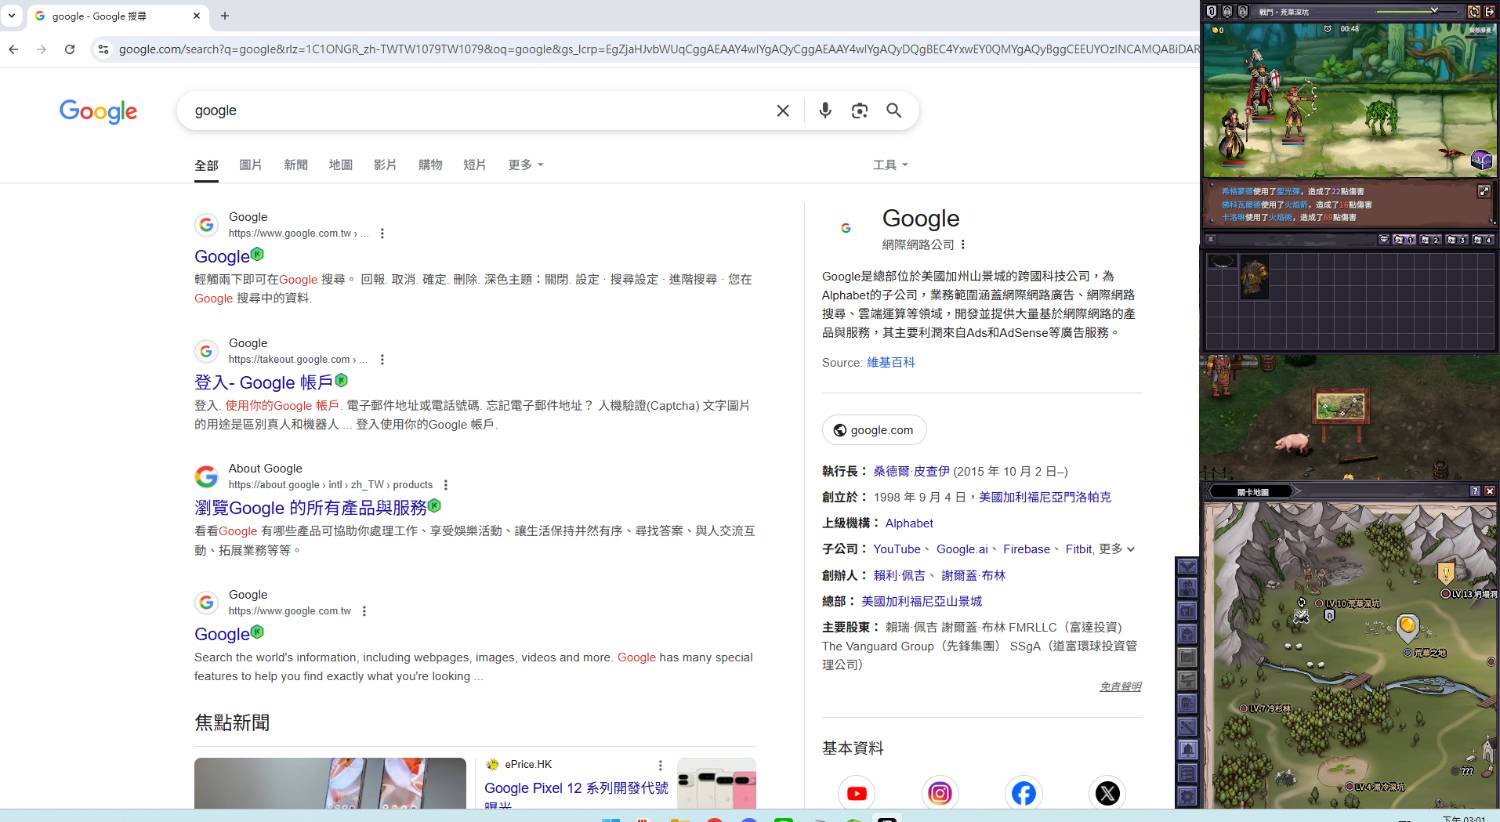1500x822 pixels.
Task: Switch to the 短片 results tab
Action: (x=475, y=165)
